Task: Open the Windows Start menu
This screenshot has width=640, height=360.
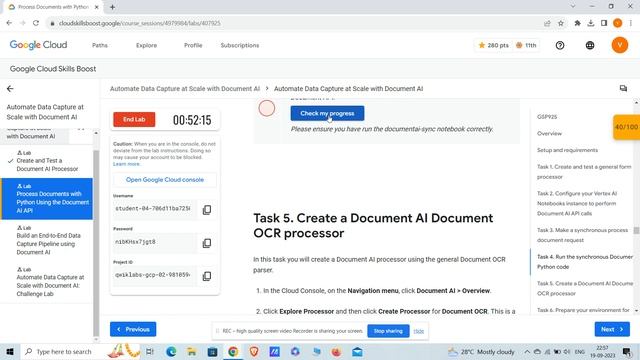Action: [10, 351]
